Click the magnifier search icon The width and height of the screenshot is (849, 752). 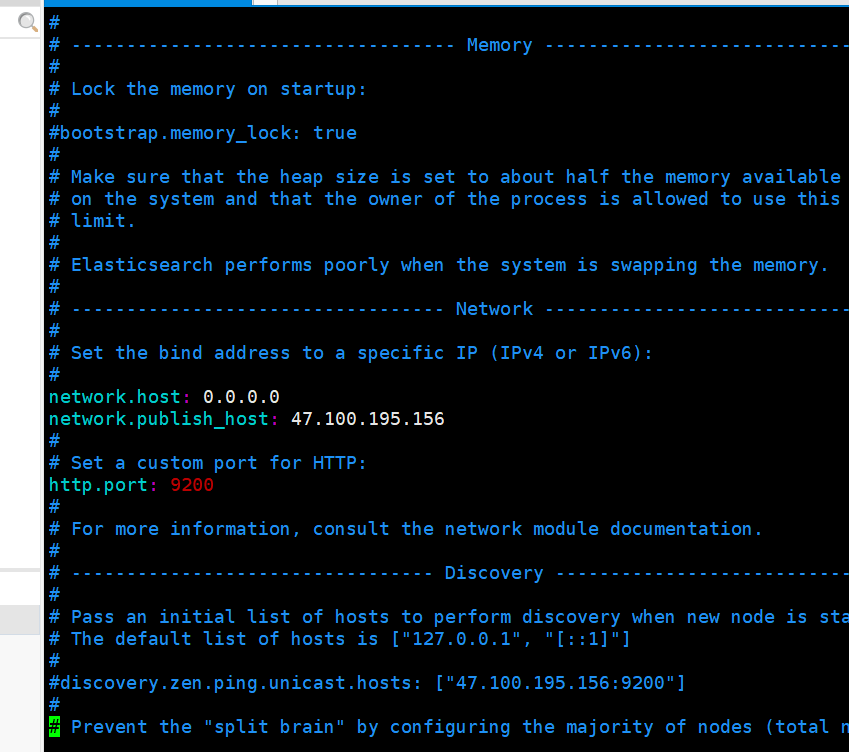tap(28, 22)
